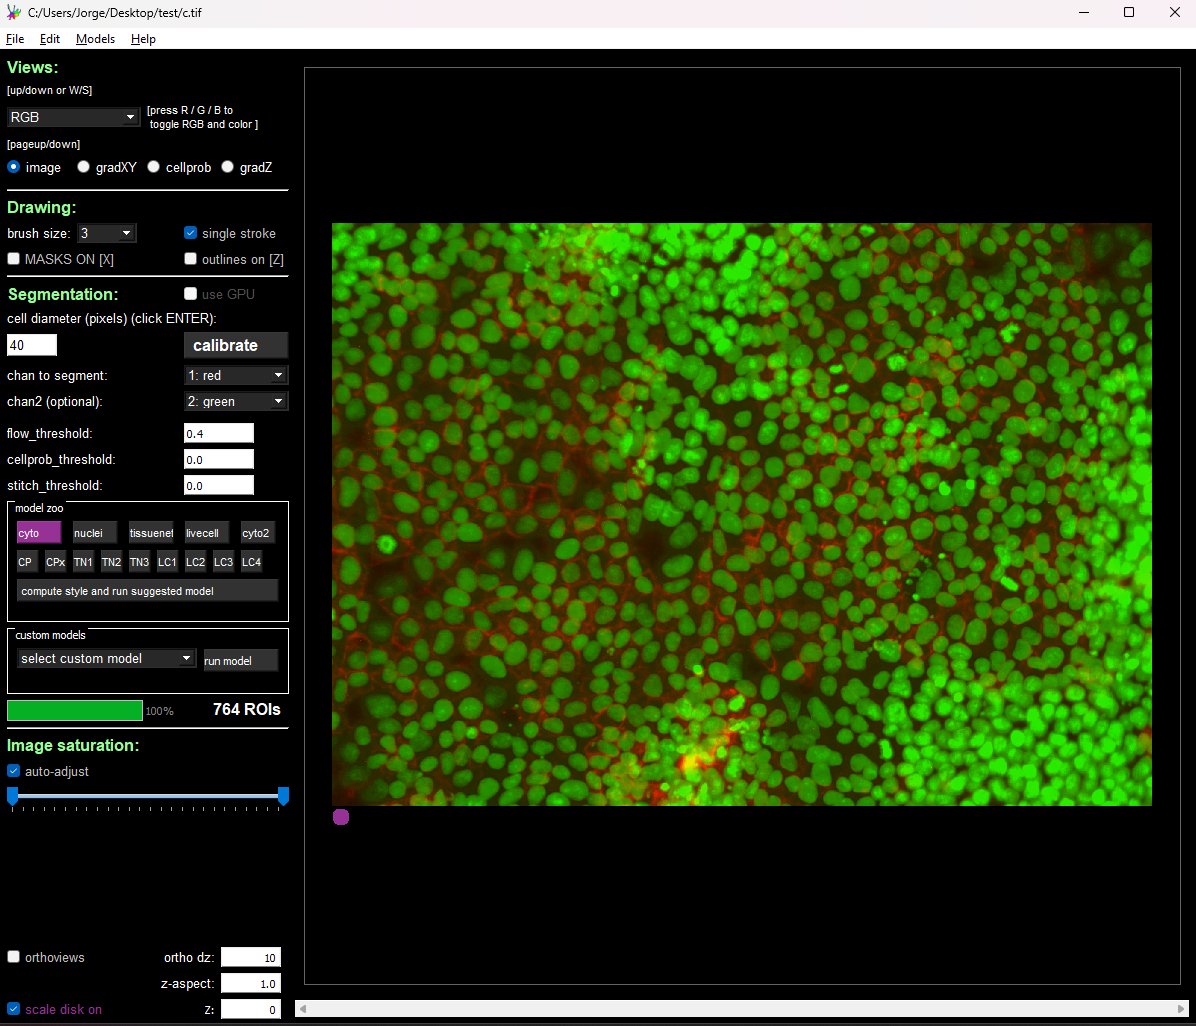Enable the MASKS ON checkbox

pyautogui.click(x=13, y=259)
